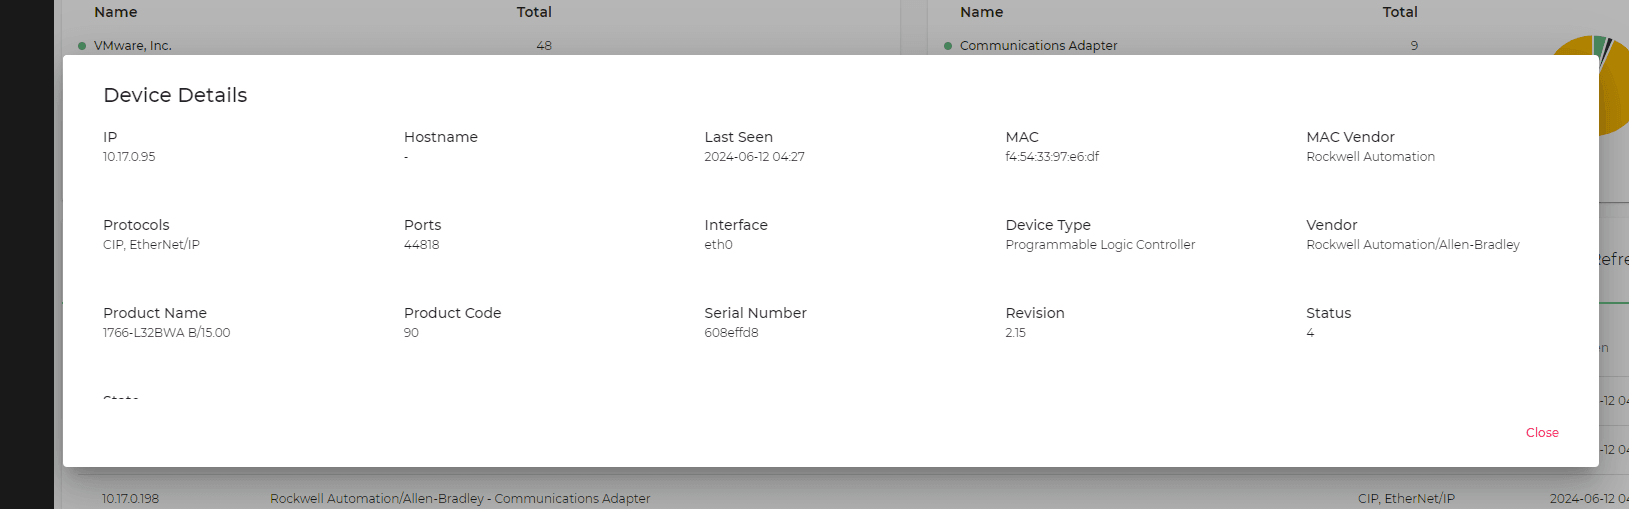Click VMware, Inc. row in background table
Screen dimensions: 1629x509
click(x=480, y=46)
